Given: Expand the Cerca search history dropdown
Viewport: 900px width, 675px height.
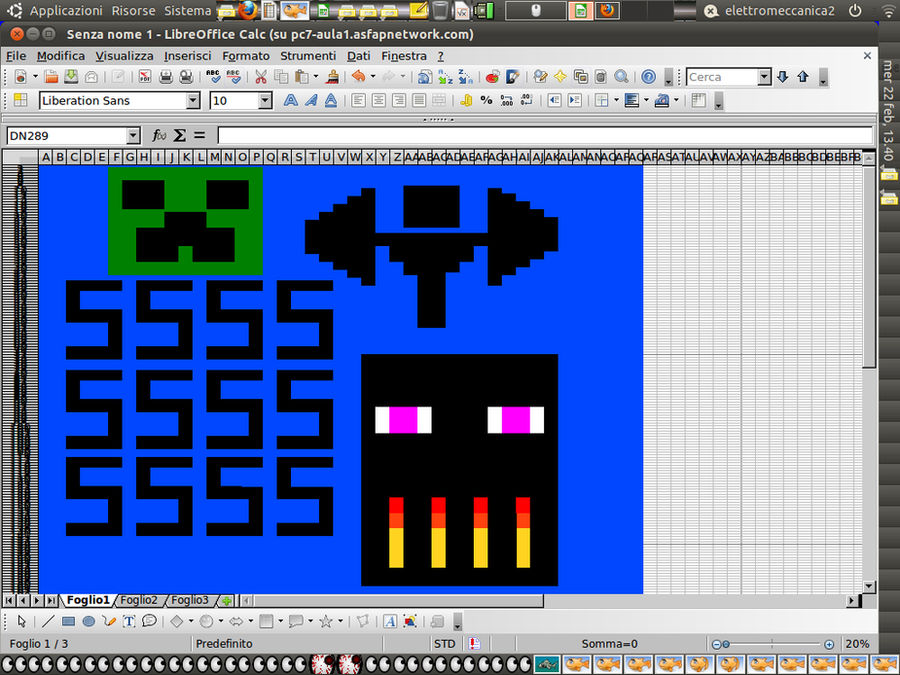Looking at the screenshot, I should (764, 77).
